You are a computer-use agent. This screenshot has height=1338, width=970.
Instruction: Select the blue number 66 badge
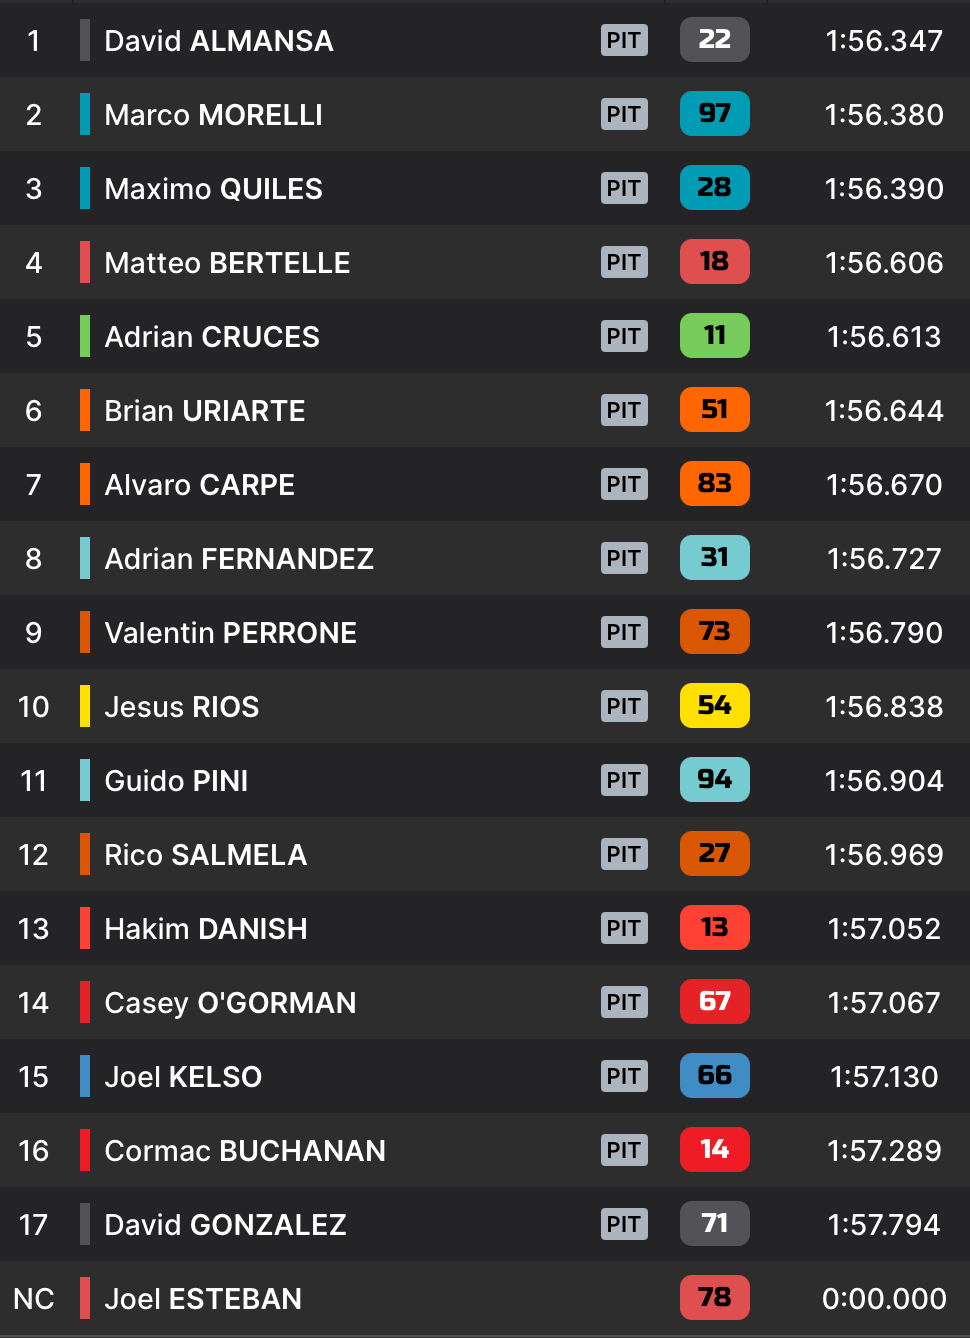[714, 1076]
